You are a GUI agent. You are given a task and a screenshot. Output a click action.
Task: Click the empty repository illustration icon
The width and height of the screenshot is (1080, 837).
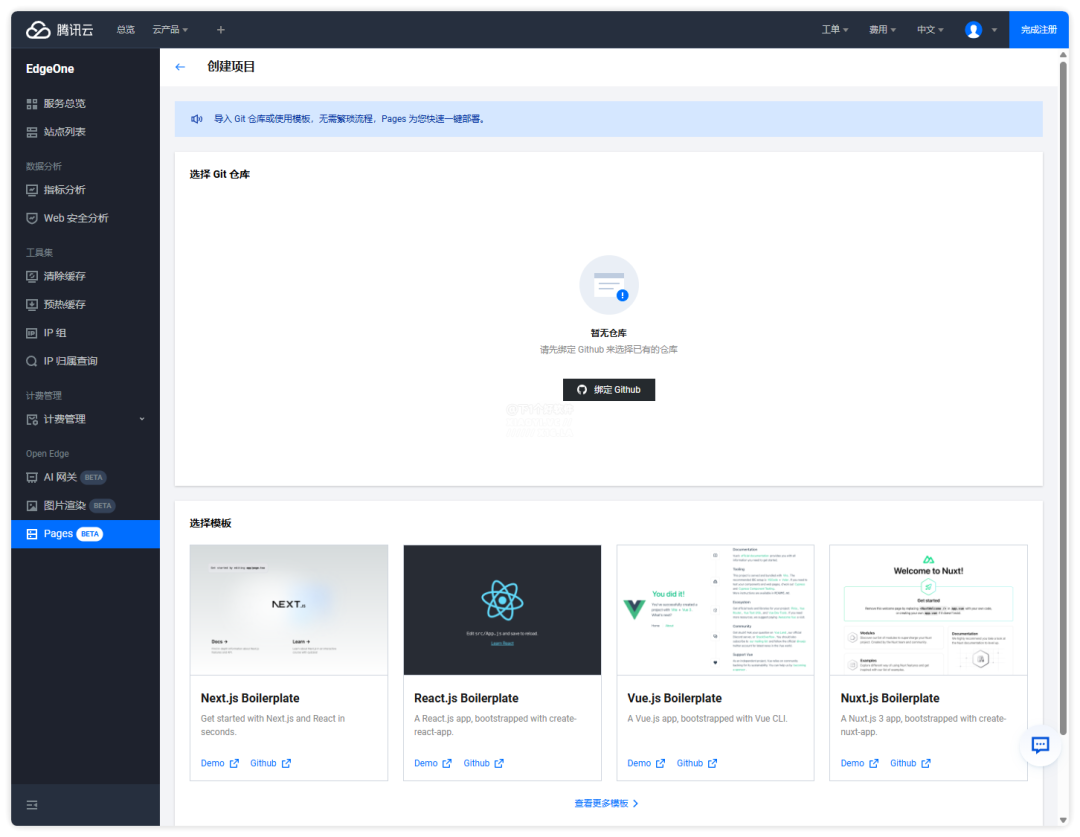click(x=609, y=285)
